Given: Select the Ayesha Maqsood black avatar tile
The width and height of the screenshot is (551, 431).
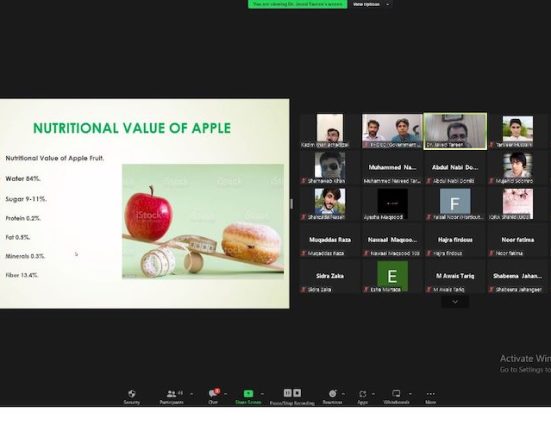Looking at the screenshot, I should coord(392,204).
